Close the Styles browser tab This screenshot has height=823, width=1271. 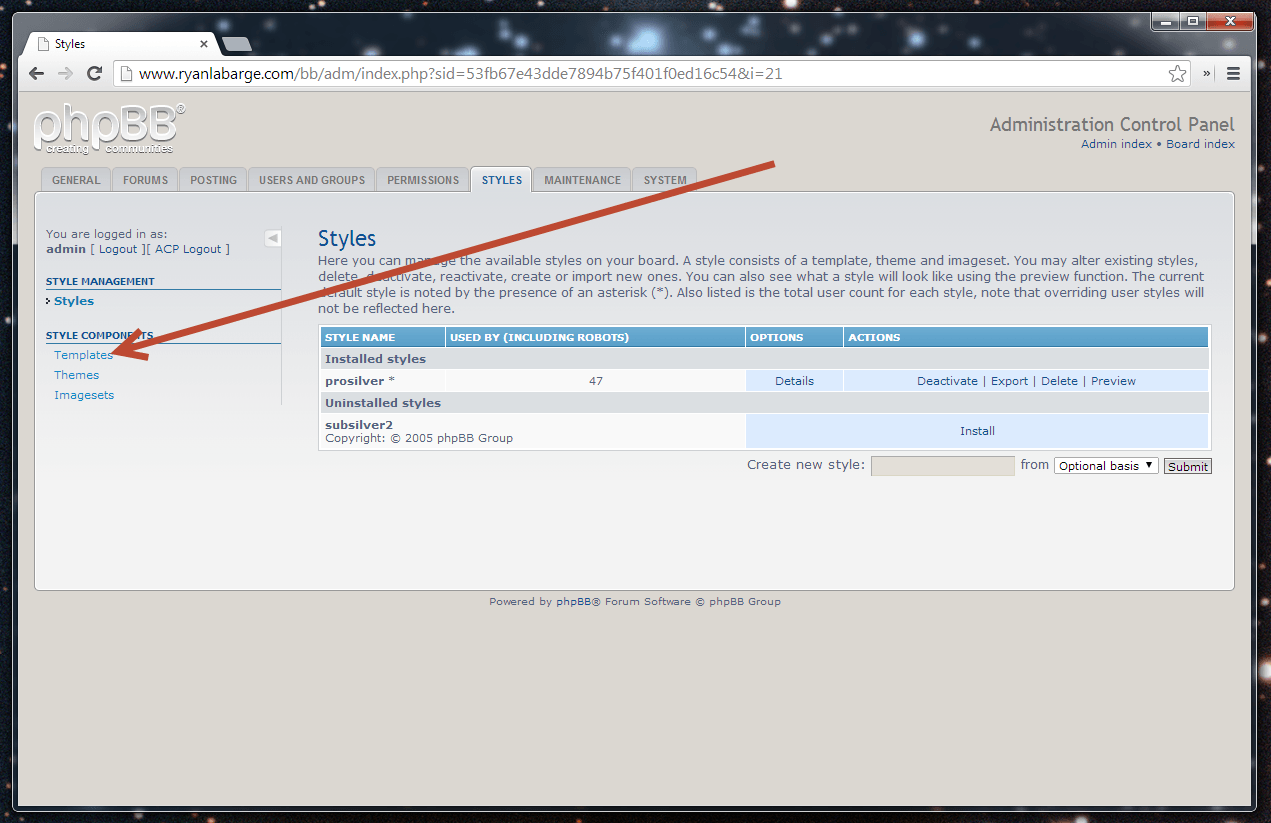pos(205,44)
